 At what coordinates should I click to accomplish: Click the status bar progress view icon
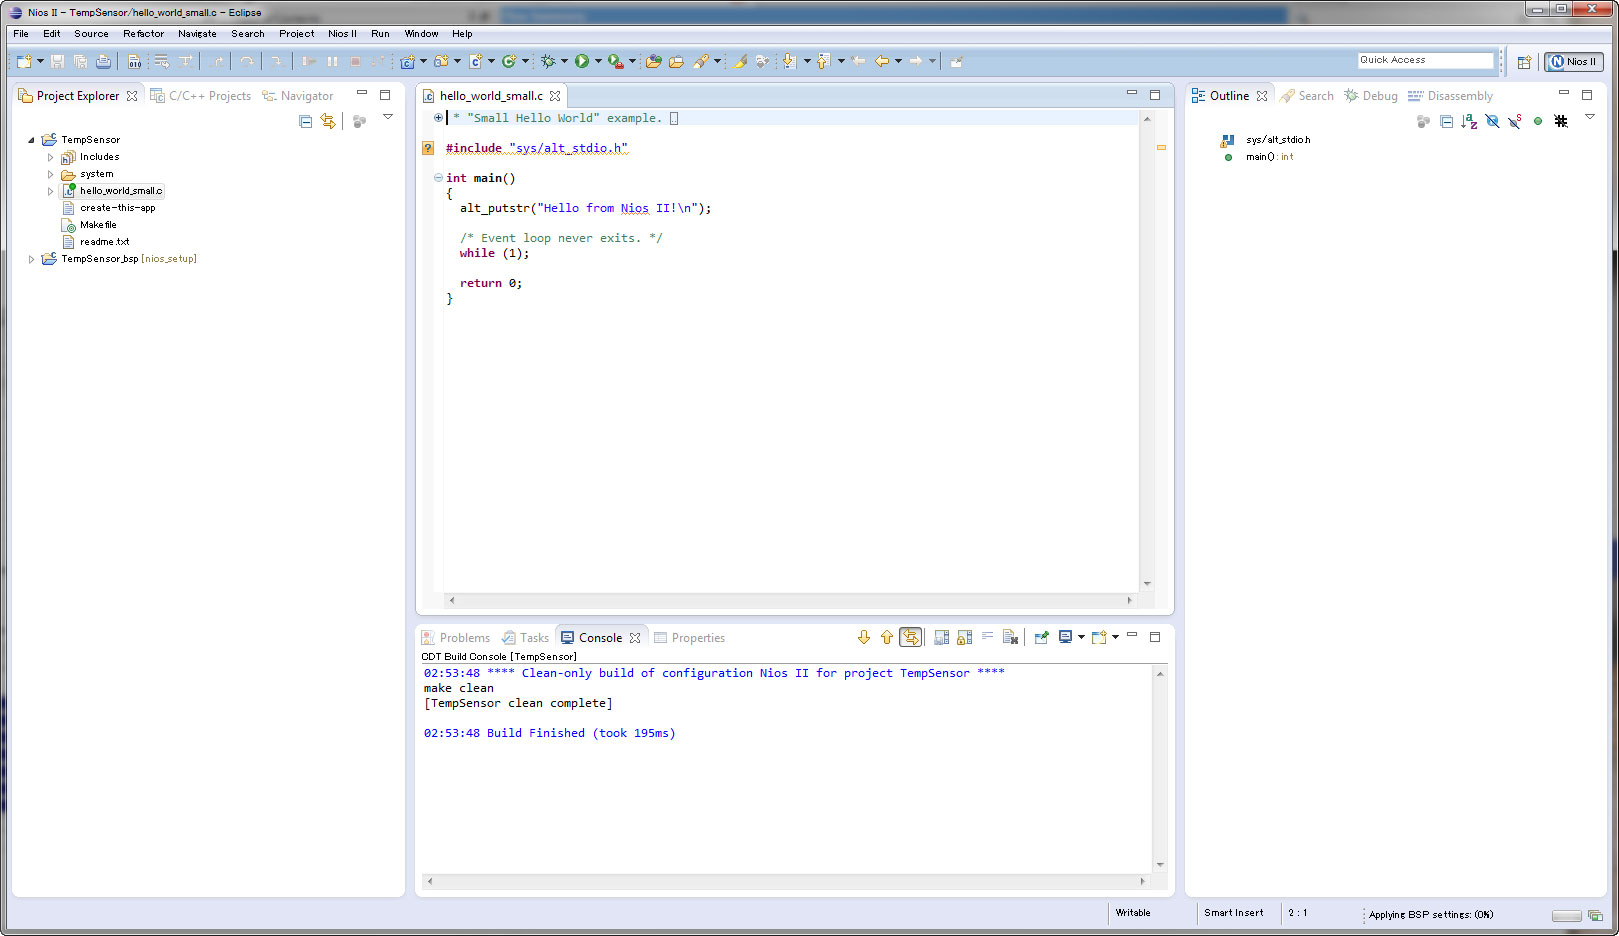pos(1595,915)
